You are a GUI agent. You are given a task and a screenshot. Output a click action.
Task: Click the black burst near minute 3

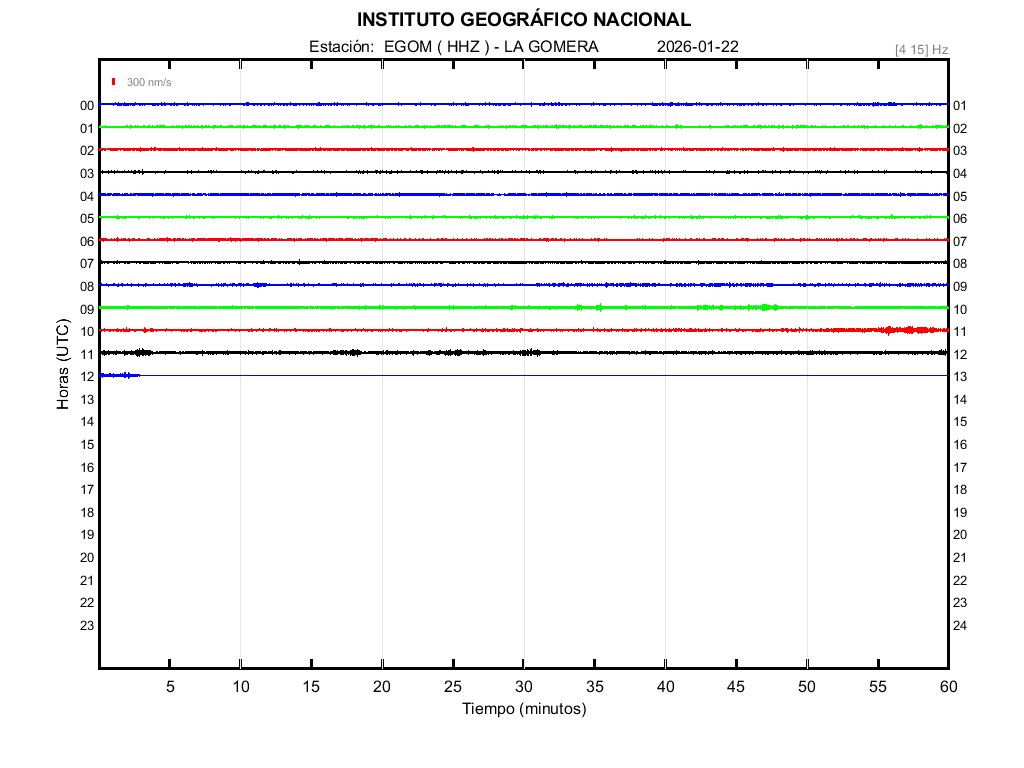(x=142, y=352)
